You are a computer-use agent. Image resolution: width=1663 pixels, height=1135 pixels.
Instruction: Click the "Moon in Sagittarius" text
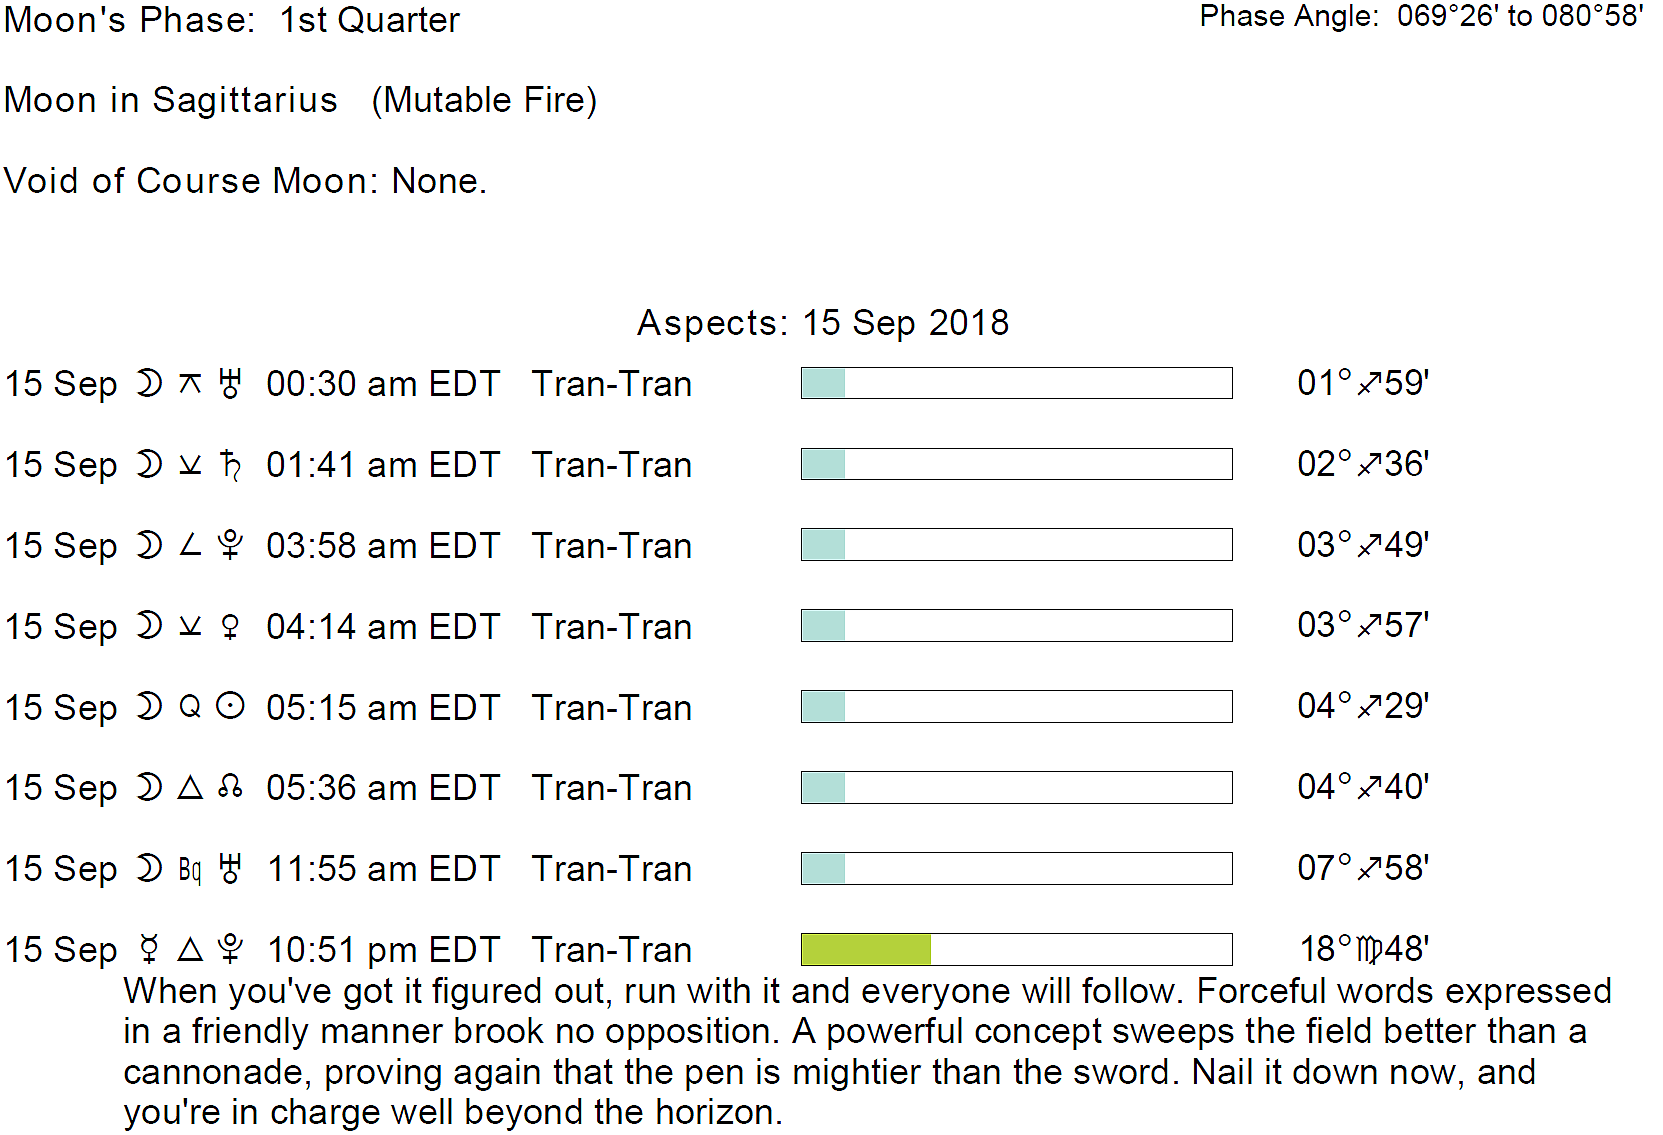[x=171, y=100]
